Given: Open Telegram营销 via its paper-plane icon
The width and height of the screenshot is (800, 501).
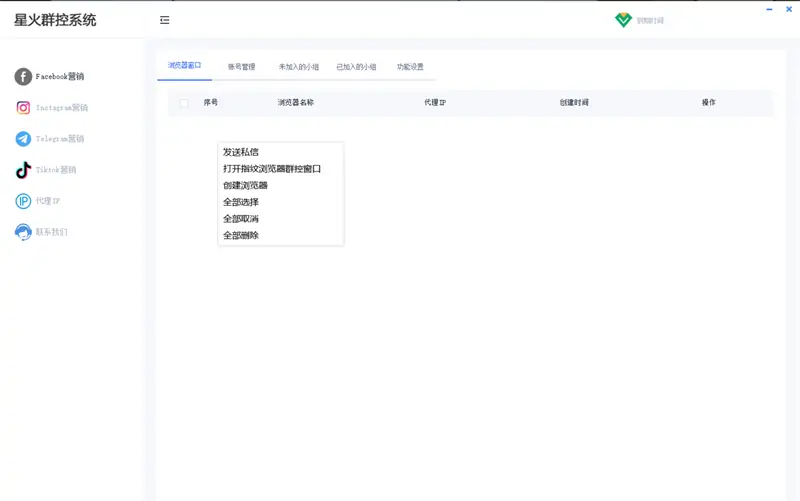Looking at the screenshot, I should click(x=23, y=139).
